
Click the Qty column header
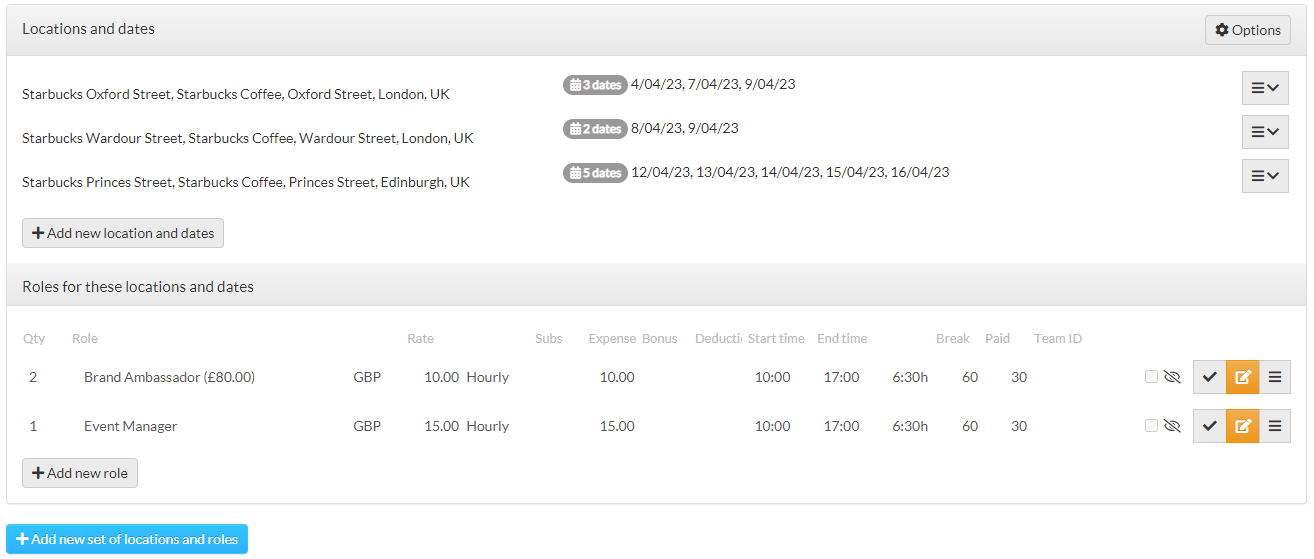click(x=34, y=339)
